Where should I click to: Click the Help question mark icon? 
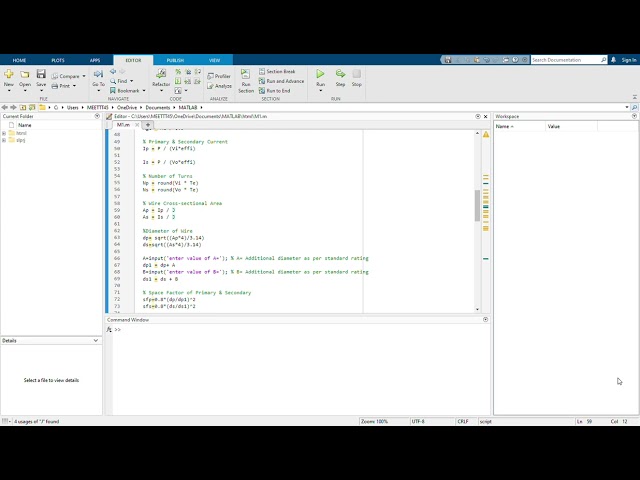(x=515, y=60)
